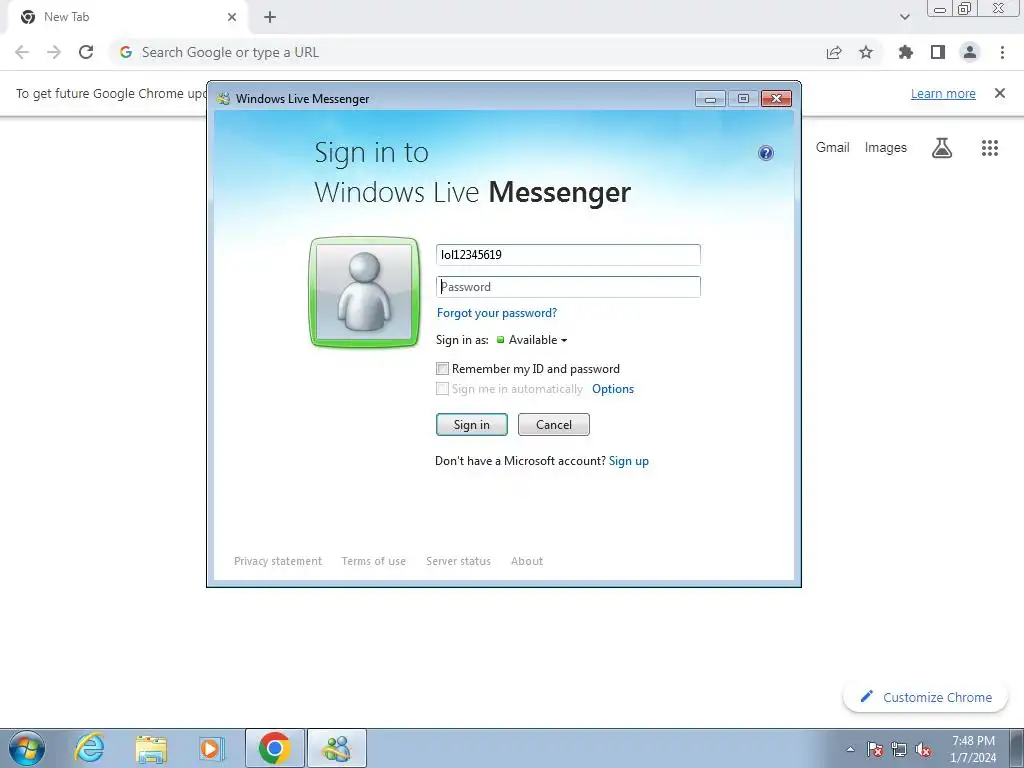Open Chrome tab search chevron
The height and width of the screenshot is (768, 1024).
point(904,17)
